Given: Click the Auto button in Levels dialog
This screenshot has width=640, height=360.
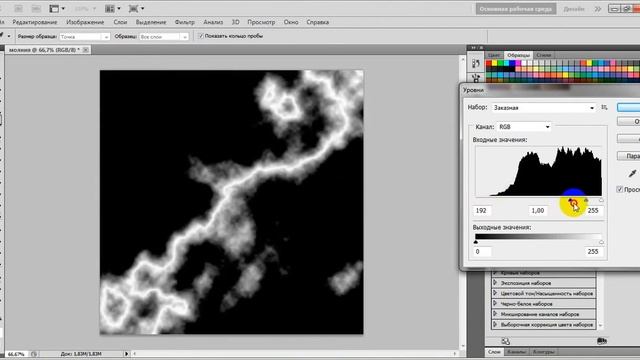Looking at the screenshot, I should tap(629, 139).
